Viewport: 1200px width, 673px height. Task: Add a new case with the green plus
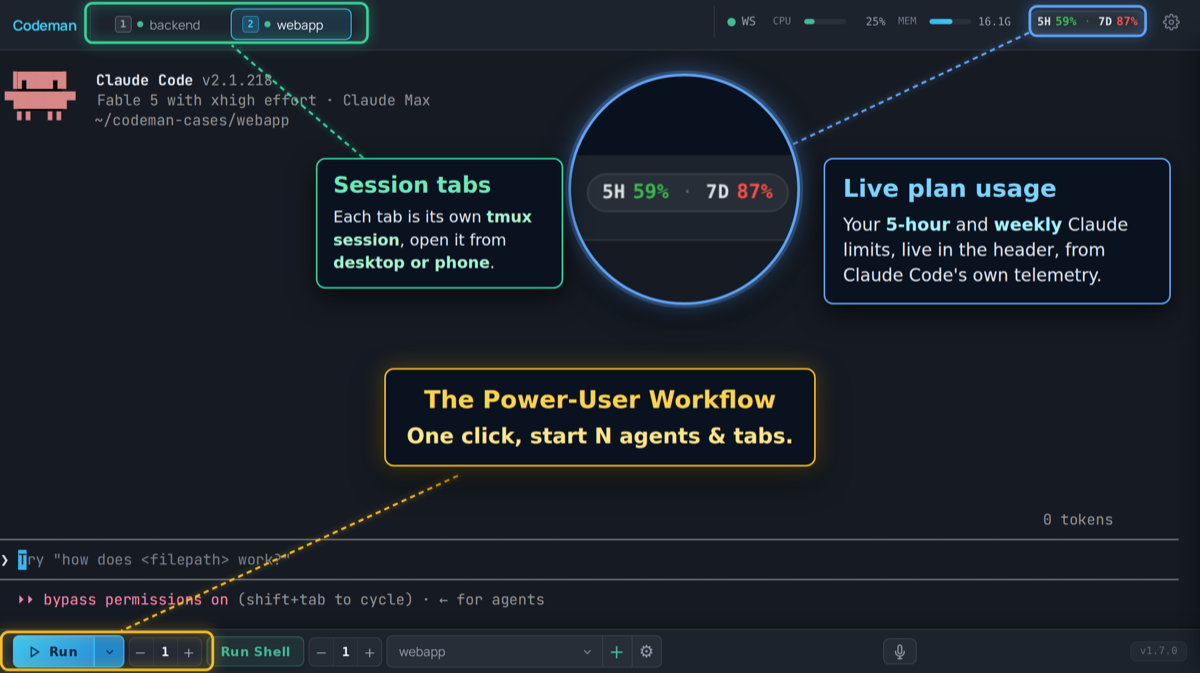617,652
